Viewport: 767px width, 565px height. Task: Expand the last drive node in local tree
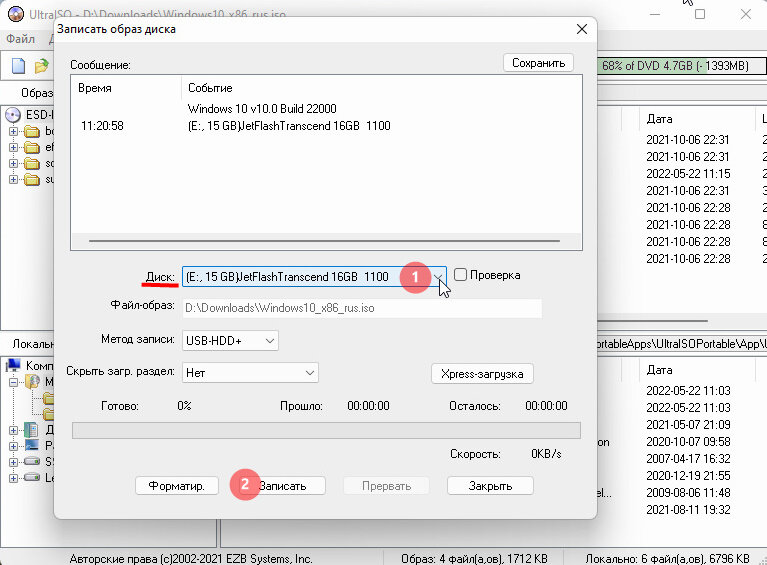pyautogui.click(x=13, y=477)
